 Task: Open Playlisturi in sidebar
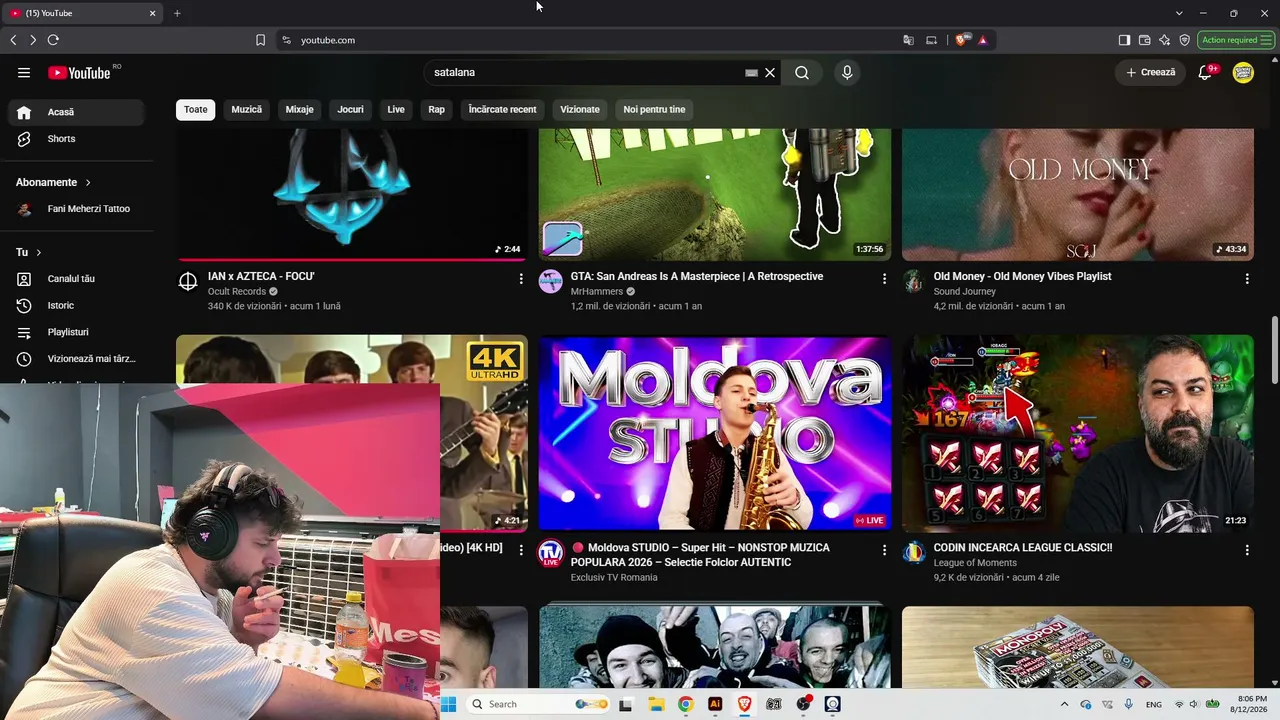click(76, 332)
